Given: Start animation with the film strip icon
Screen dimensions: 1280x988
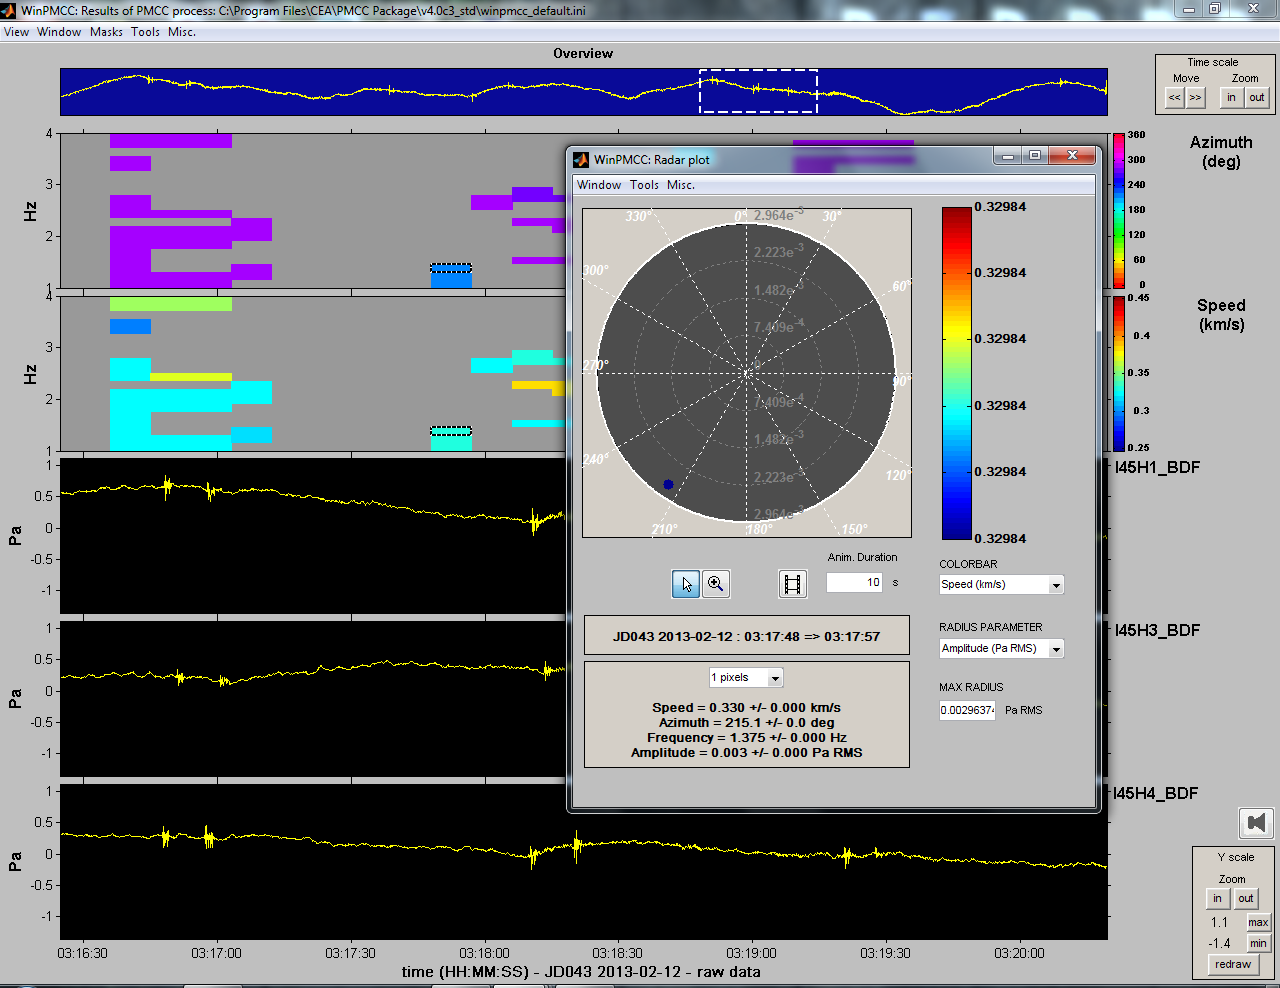Looking at the screenshot, I should pos(793,584).
